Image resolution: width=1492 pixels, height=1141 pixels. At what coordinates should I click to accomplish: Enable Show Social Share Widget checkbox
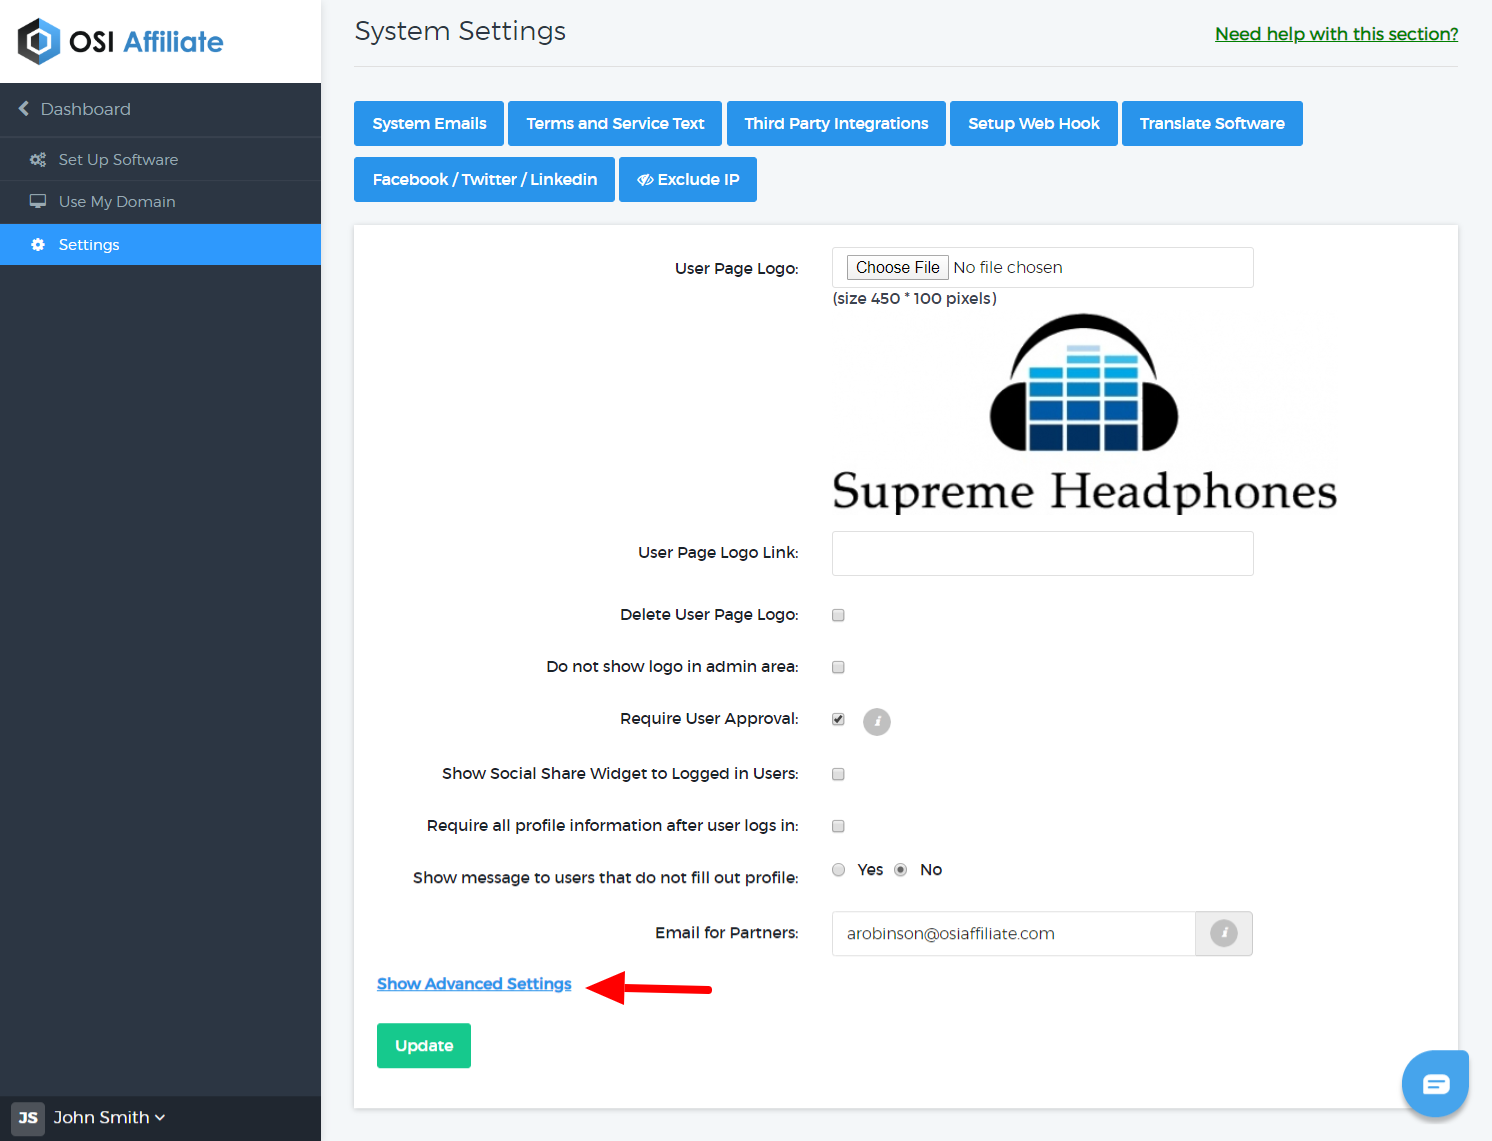838,774
